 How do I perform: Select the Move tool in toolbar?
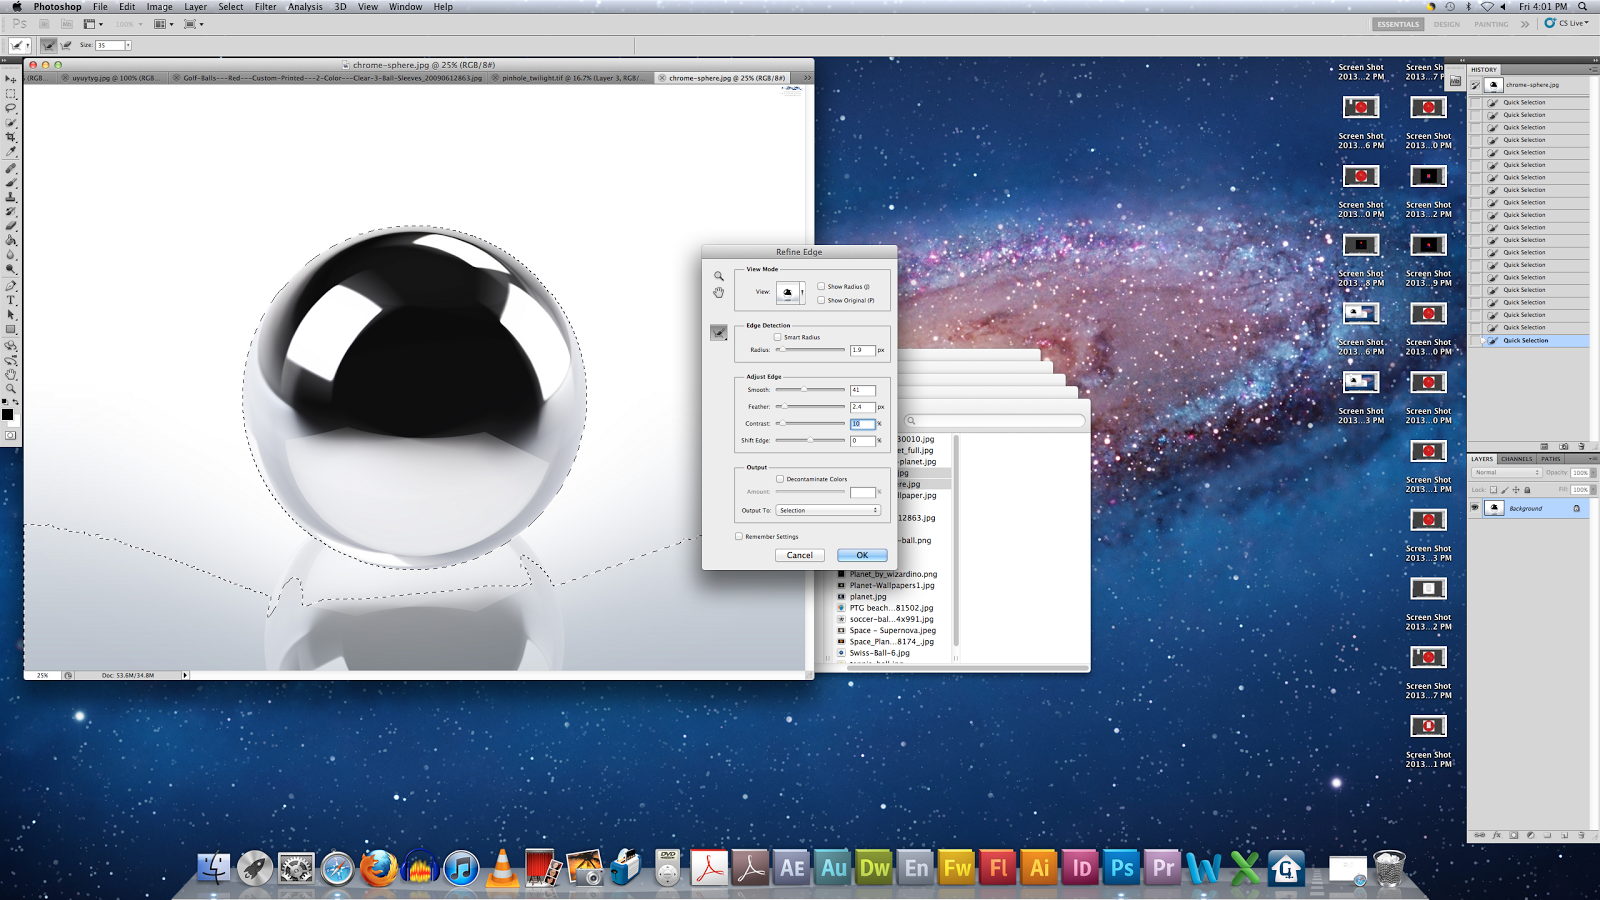[11, 79]
